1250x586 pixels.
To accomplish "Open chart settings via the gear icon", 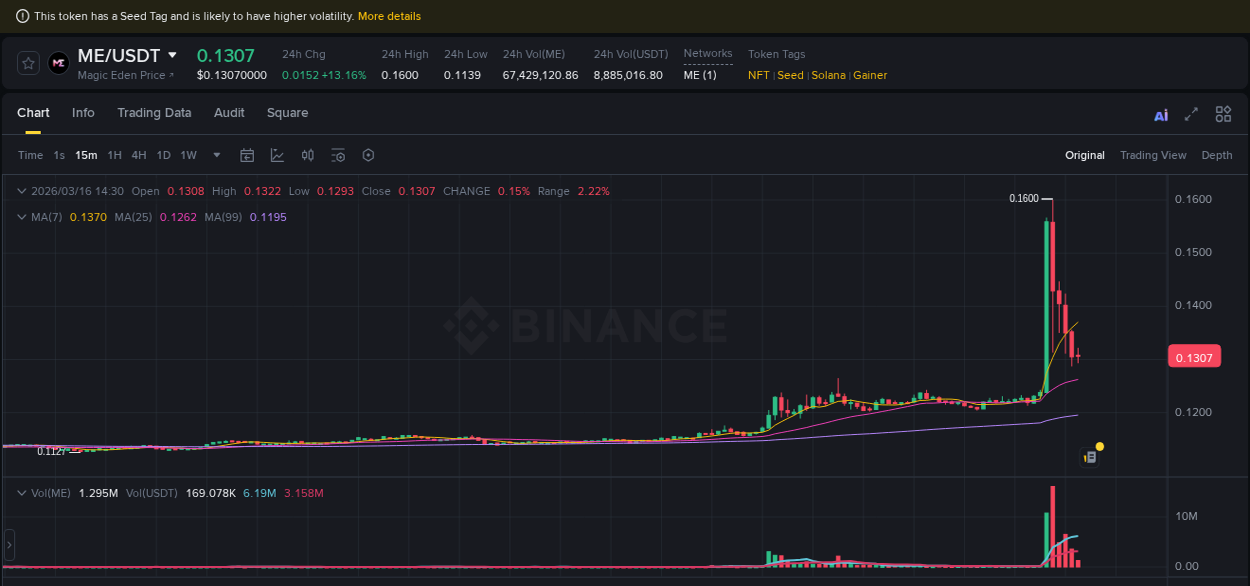I will pyautogui.click(x=367, y=155).
